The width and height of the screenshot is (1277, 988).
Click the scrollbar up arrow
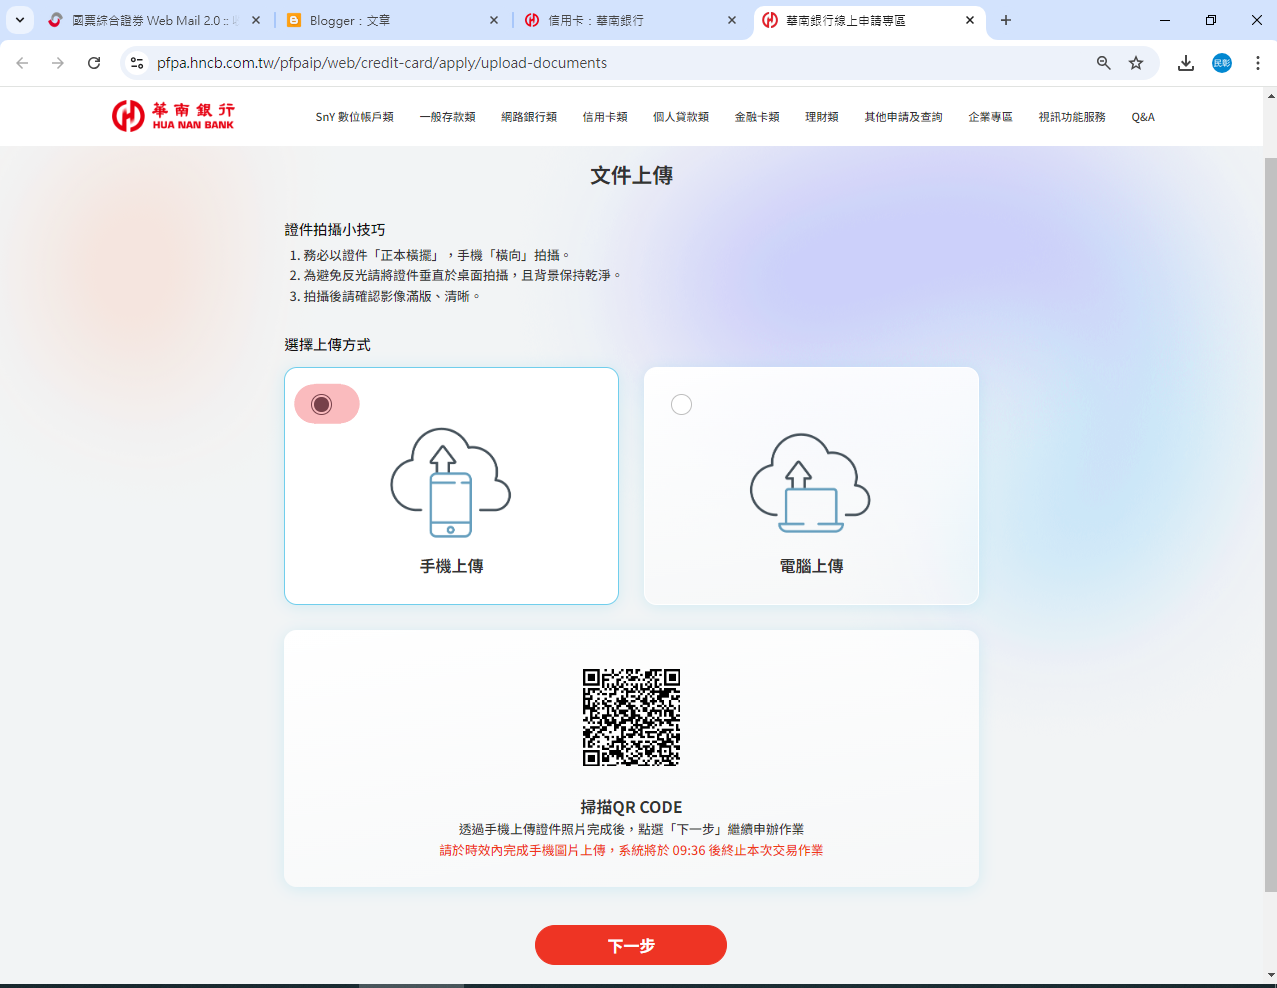pos(1270,96)
